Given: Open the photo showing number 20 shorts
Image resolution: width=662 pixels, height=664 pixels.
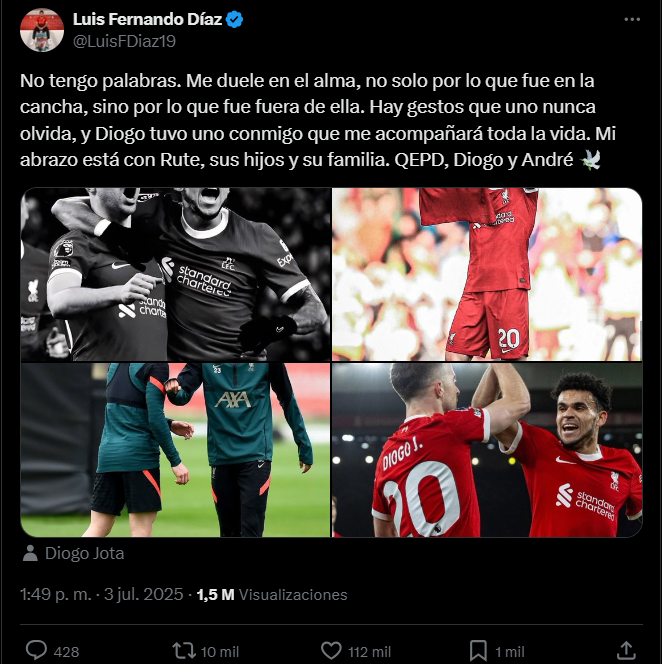Looking at the screenshot, I should pos(487,274).
